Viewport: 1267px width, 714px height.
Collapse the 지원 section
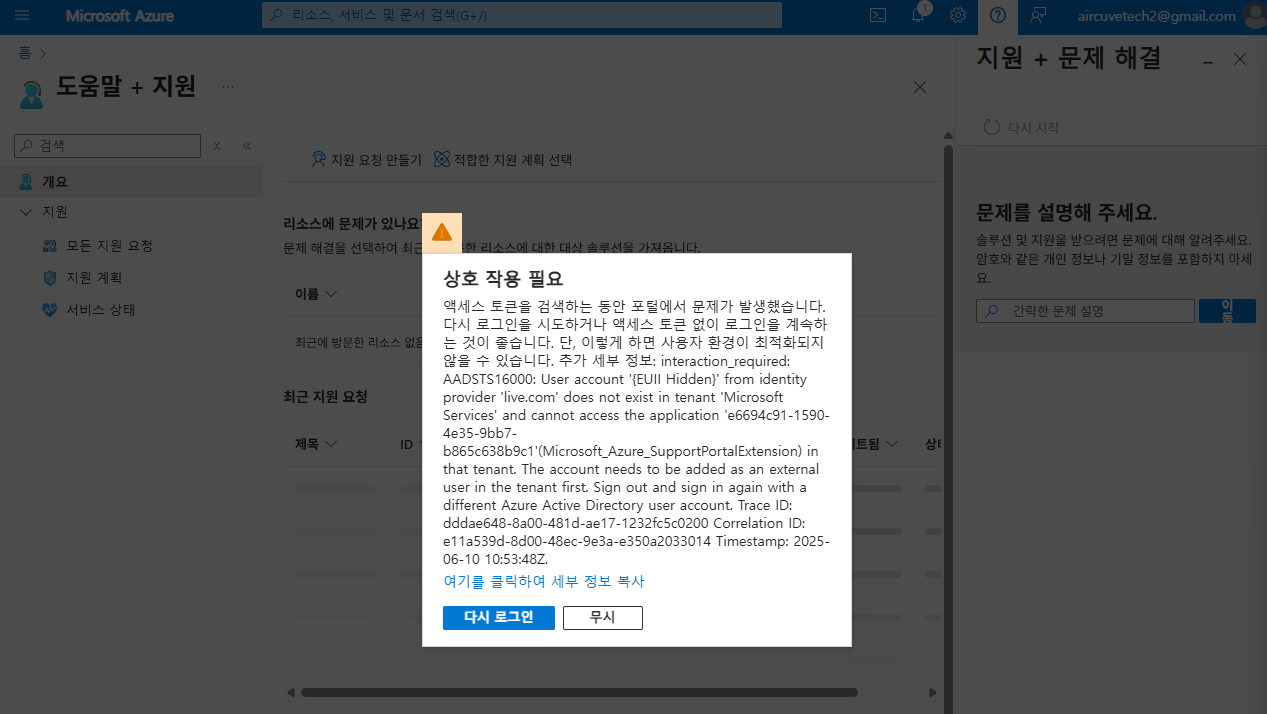pos(26,212)
